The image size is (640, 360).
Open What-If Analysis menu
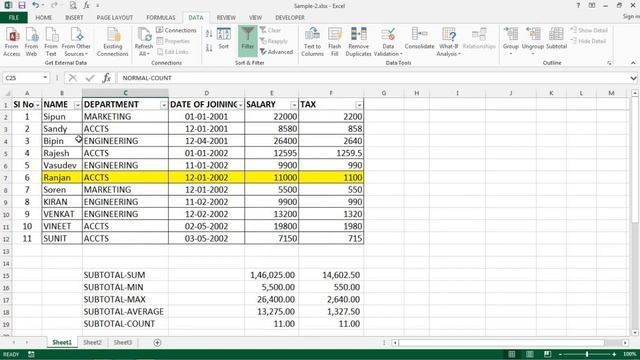(449, 42)
